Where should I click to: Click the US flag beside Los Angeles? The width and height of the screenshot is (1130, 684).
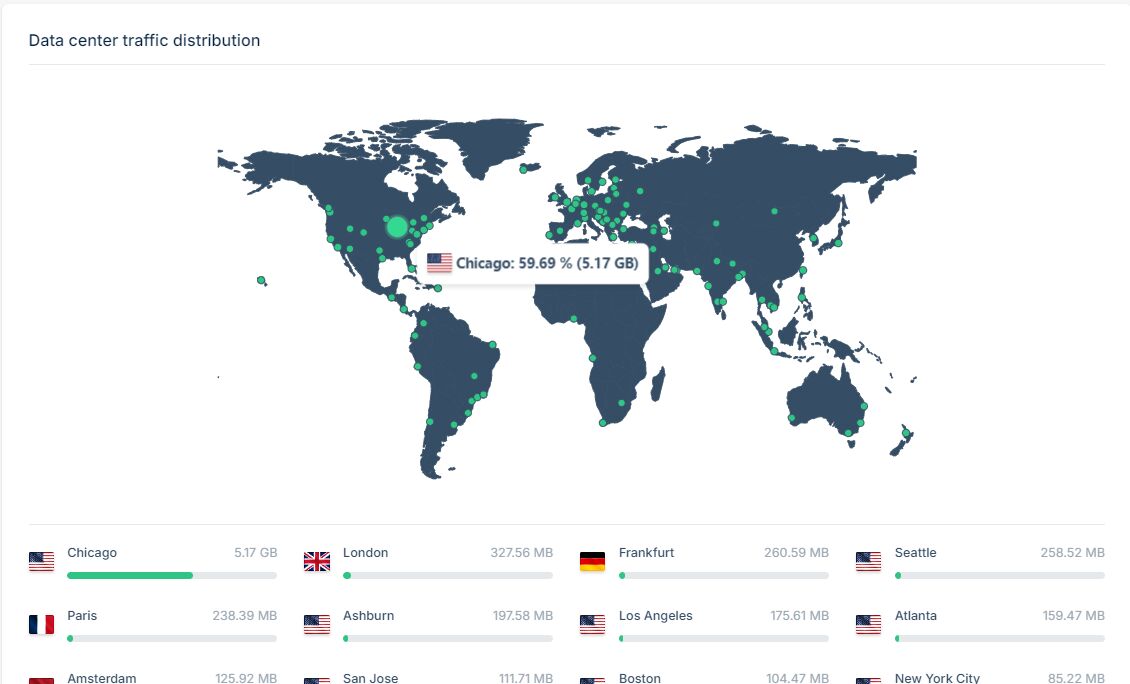[592, 625]
